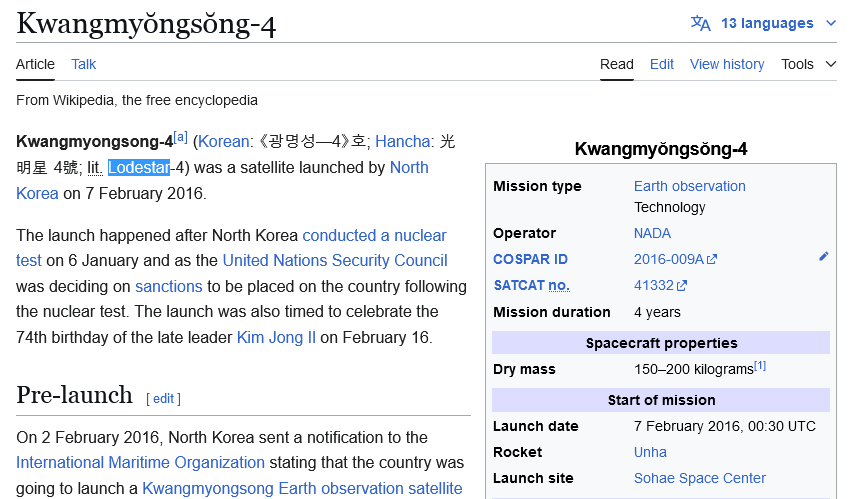Open COSPAR ID value 2016-009A
Viewport: 852px width, 499px height.
pyautogui.click(x=669, y=259)
